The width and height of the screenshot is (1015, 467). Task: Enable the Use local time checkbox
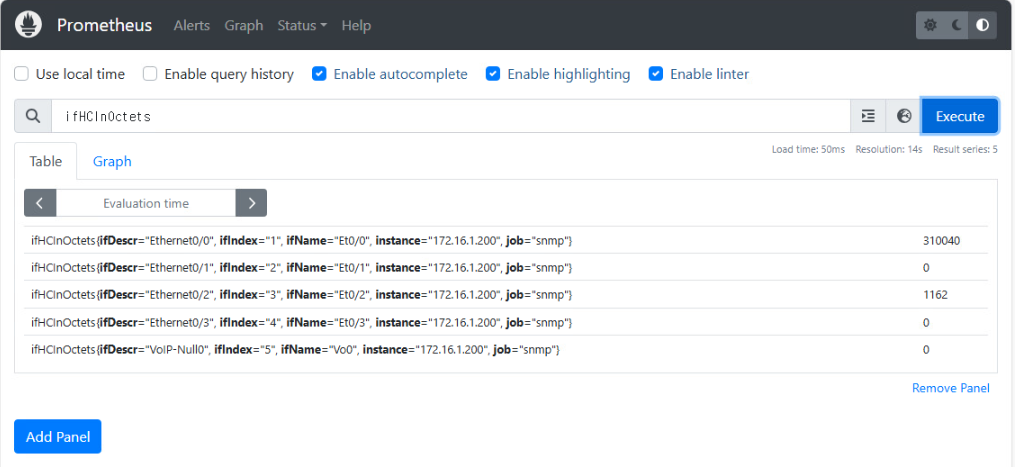(x=22, y=74)
